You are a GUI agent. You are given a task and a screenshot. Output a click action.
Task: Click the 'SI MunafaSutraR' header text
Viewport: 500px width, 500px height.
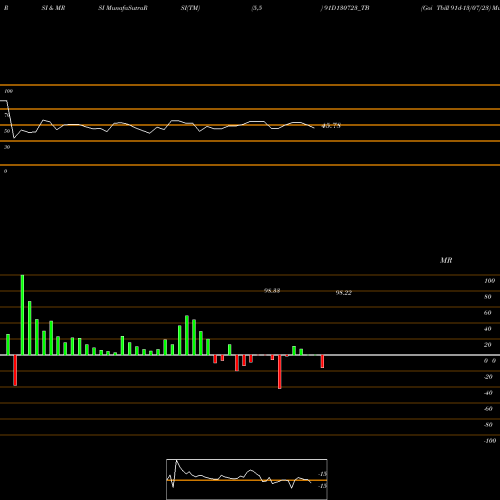[x=123, y=8]
